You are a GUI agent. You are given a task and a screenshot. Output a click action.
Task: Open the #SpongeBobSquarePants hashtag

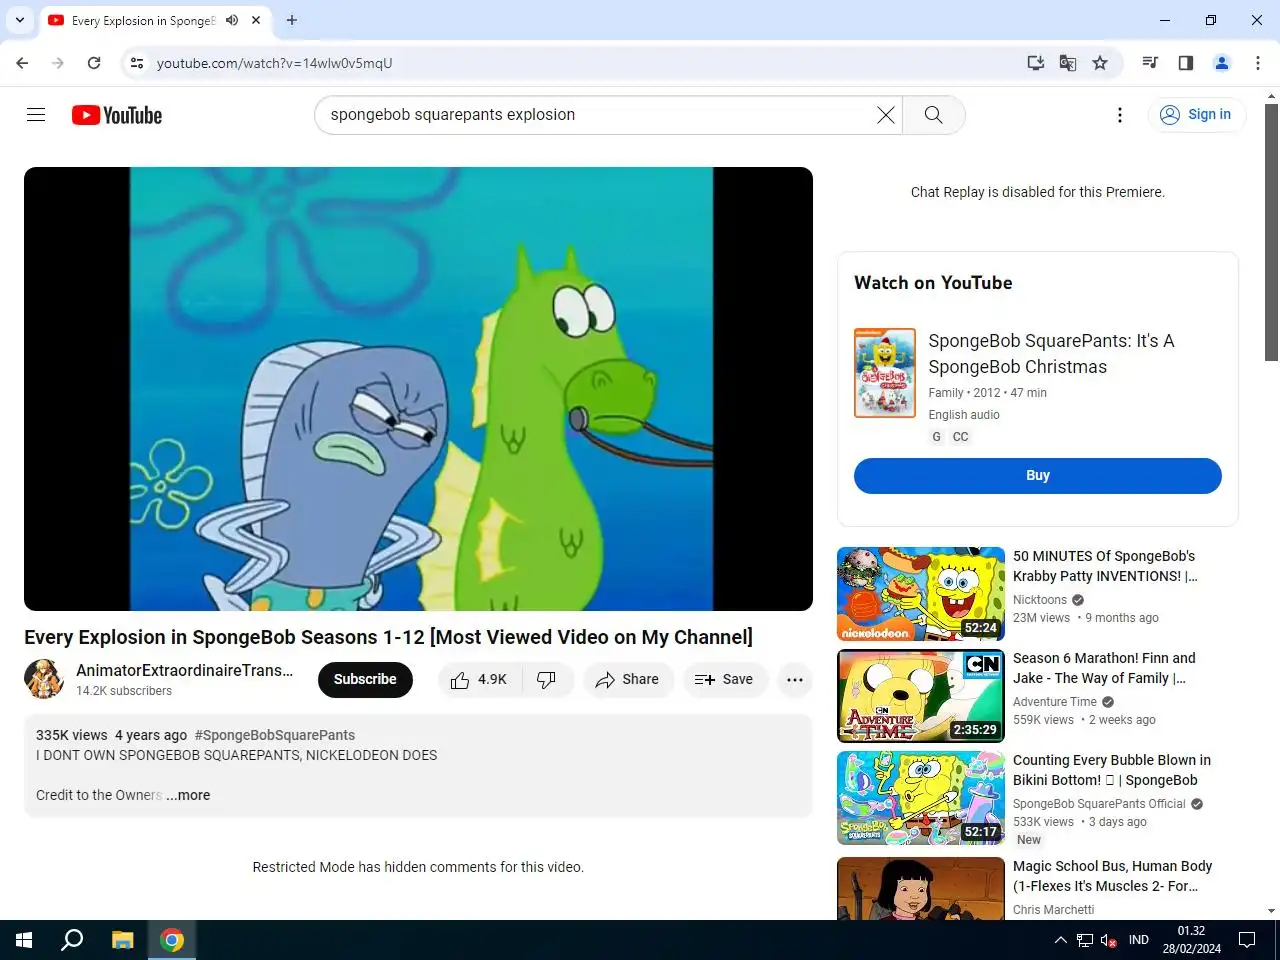275,735
